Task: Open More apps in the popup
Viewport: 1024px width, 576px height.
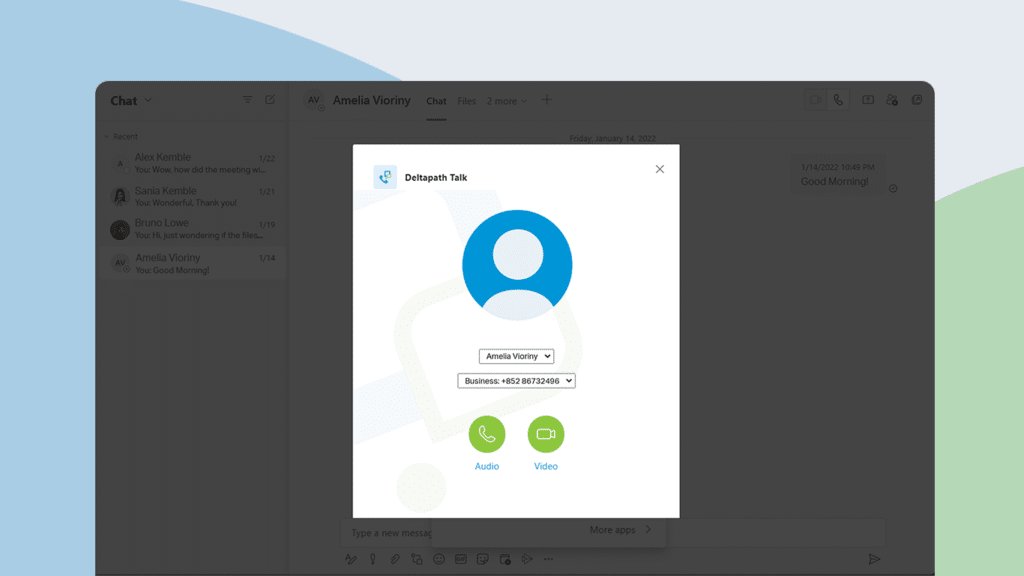Action: tap(620, 530)
